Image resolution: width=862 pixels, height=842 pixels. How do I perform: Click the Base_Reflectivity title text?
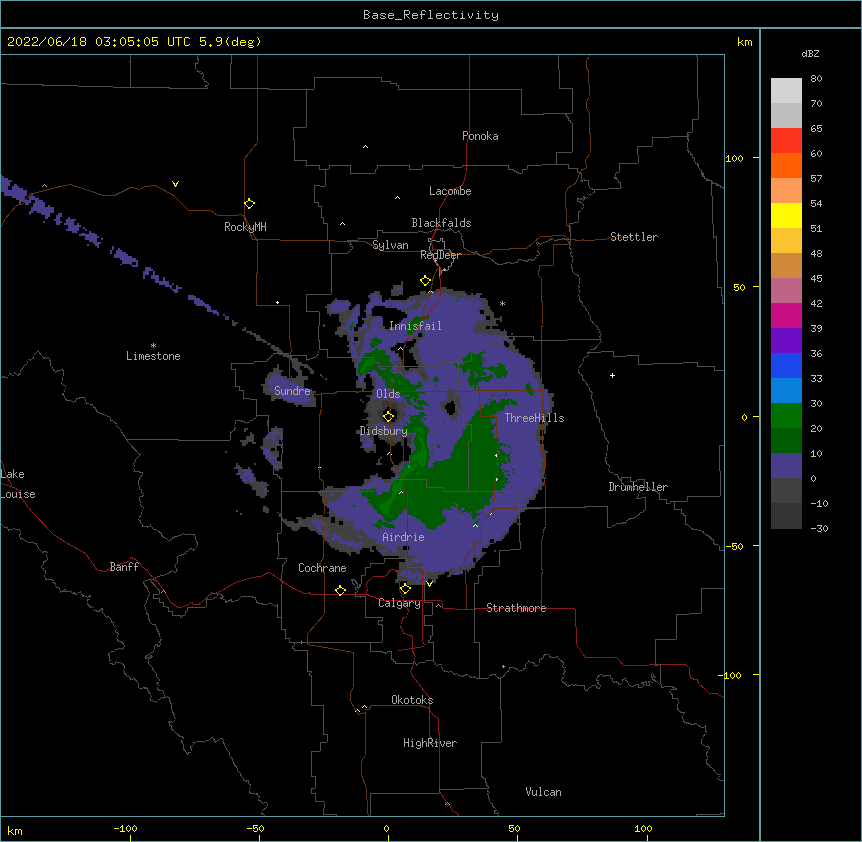pos(431,15)
